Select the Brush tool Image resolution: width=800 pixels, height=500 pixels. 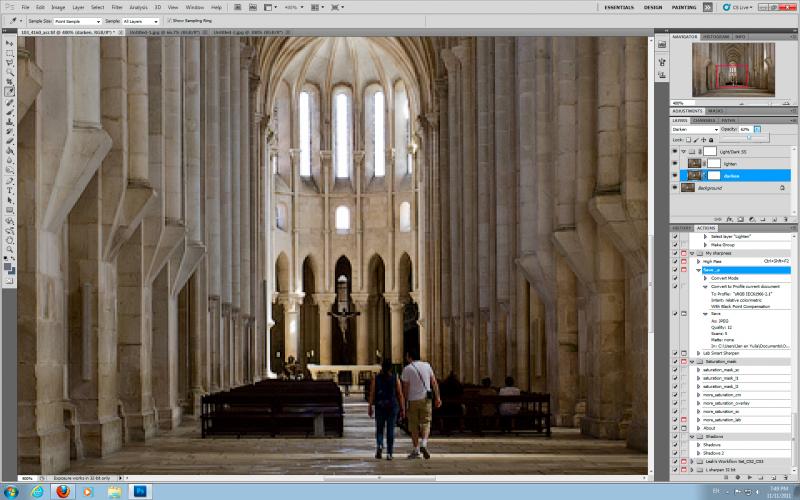pyautogui.click(x=9, y=113)
